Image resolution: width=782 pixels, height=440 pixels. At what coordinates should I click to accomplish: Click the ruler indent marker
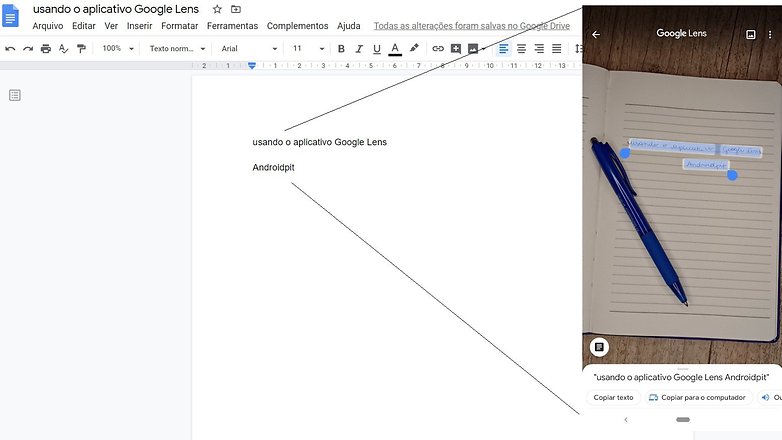click(x=252, y=65)
